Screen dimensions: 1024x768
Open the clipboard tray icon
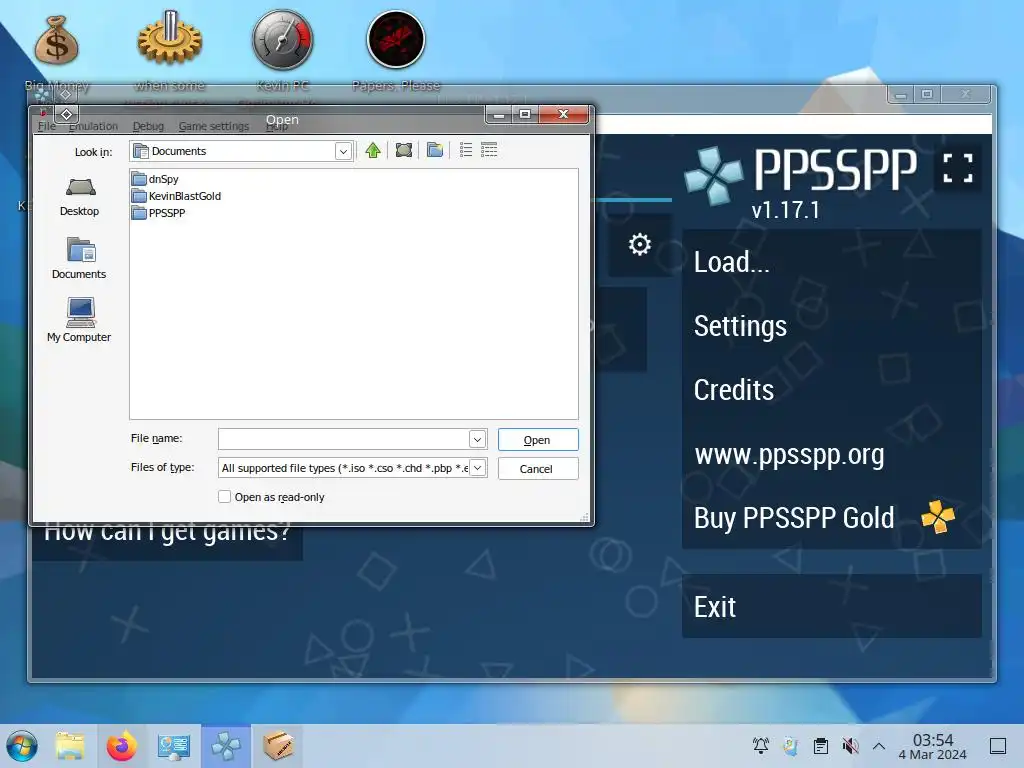tap(821, 746)
